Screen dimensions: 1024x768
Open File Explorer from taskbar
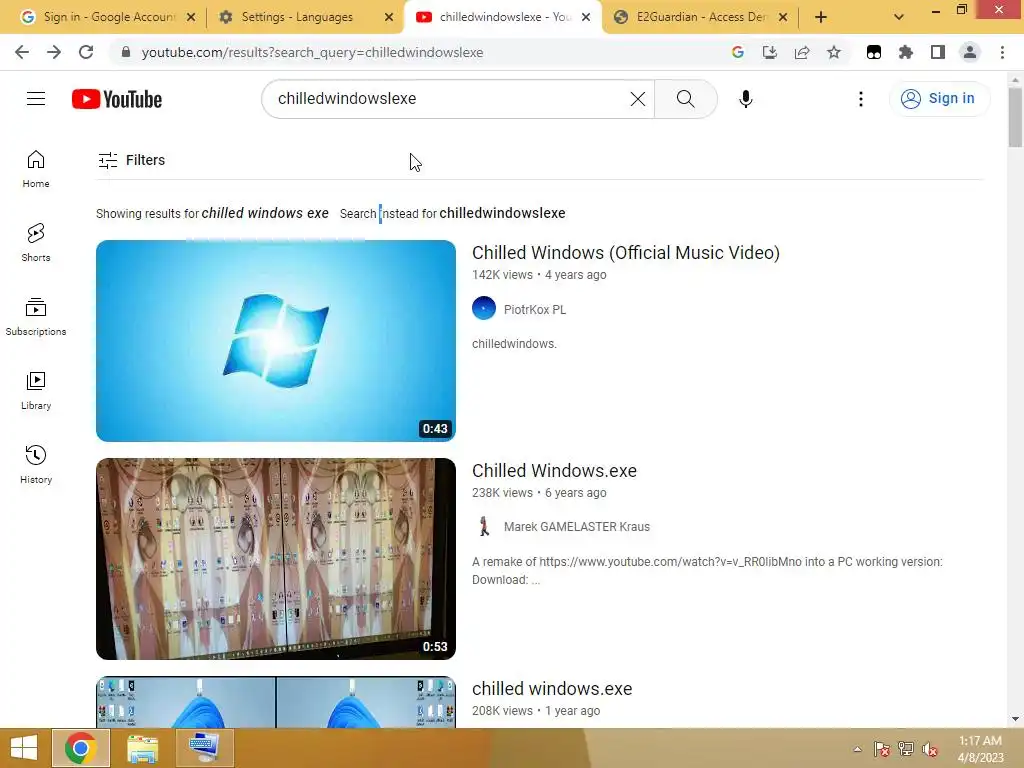point(142,748)
